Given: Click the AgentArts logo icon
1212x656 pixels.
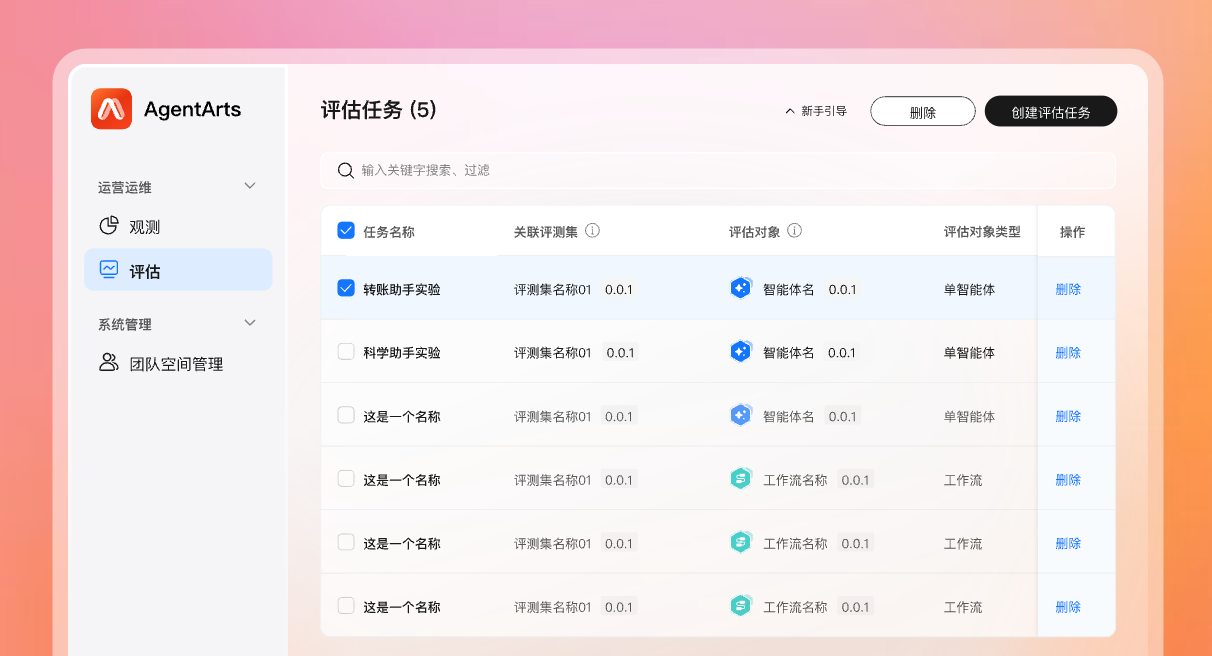Looking at the screenshot, I should 111,109.
